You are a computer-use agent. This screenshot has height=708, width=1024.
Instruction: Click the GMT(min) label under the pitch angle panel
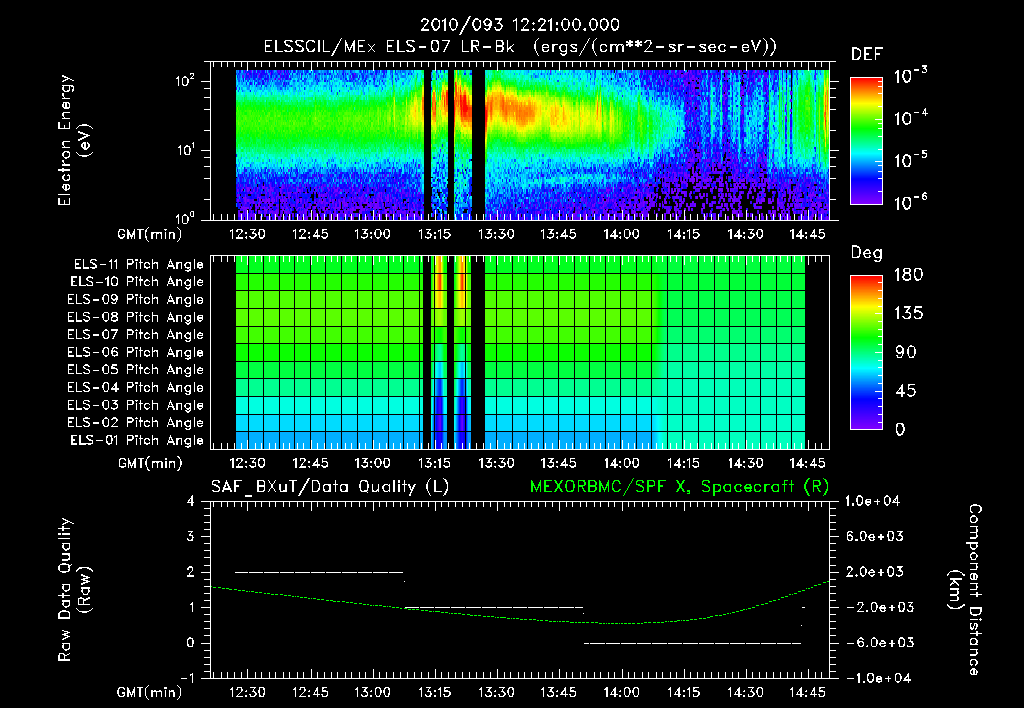point(150,463)
